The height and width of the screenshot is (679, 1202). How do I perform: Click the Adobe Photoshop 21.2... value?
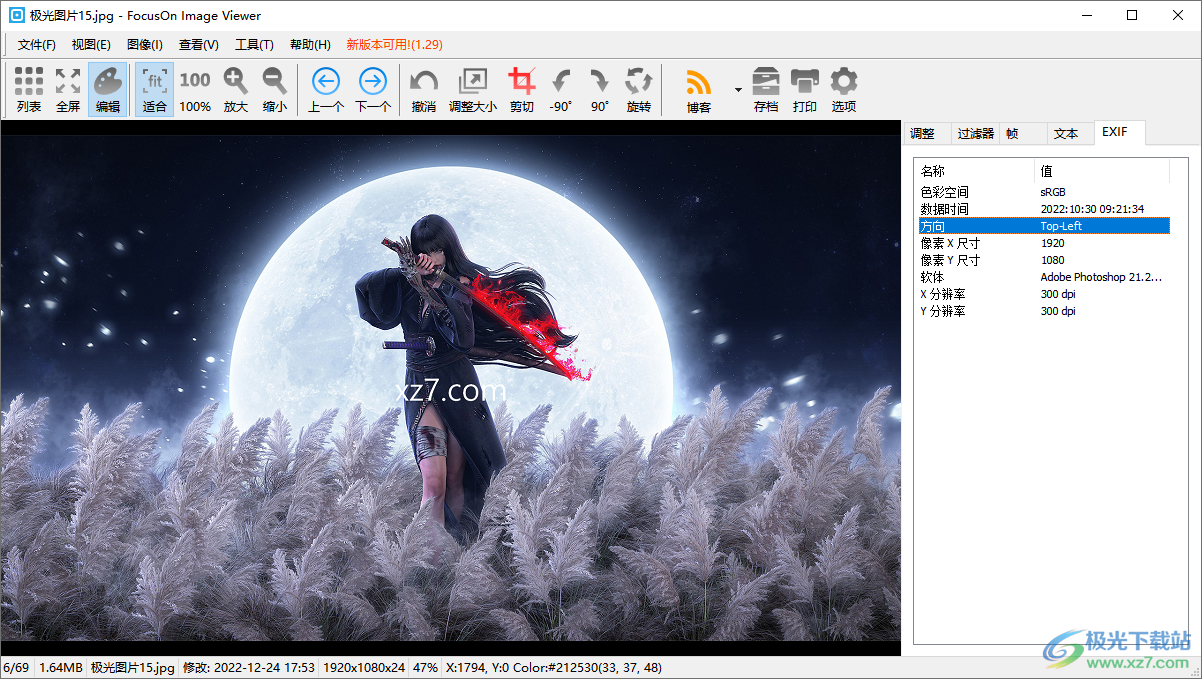1102,277
